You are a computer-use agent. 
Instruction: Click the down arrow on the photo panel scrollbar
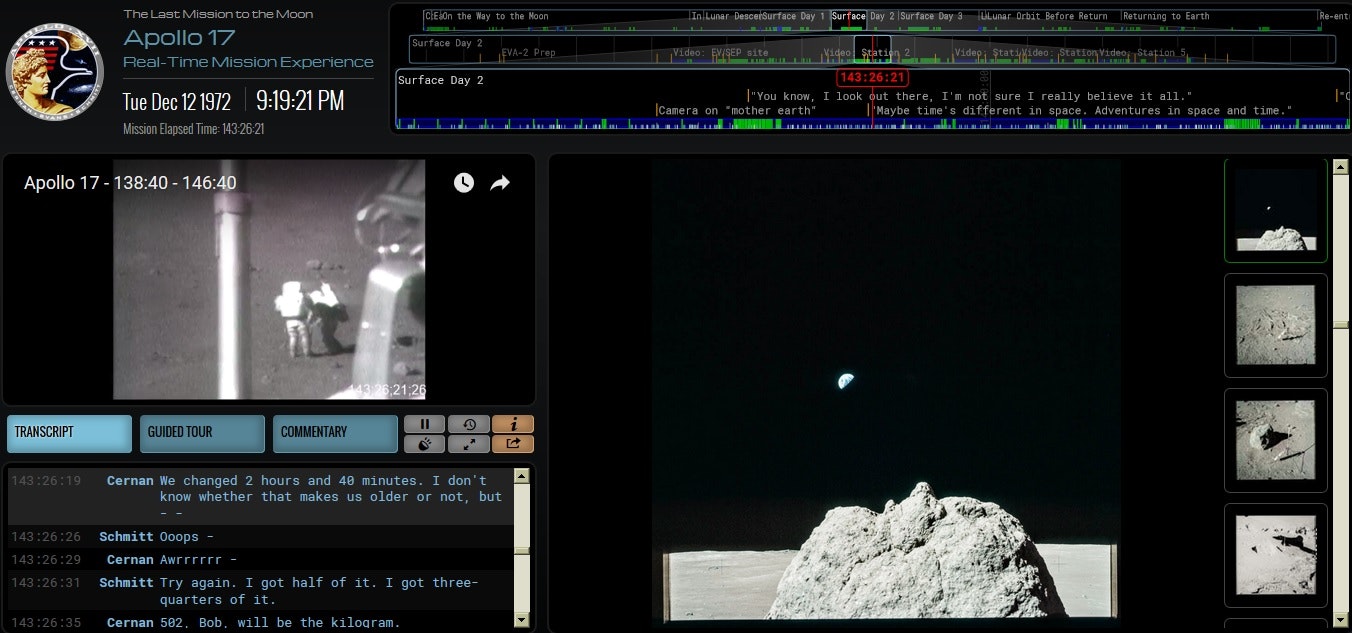coord(1340,621)
